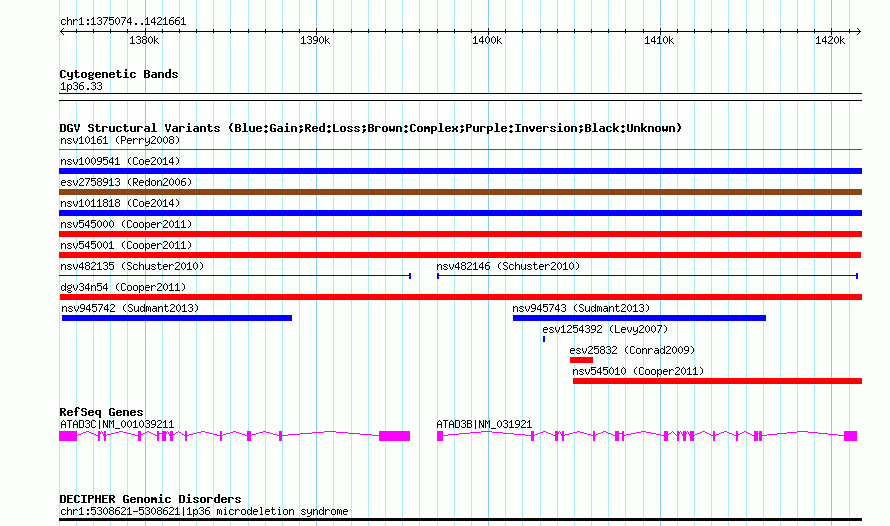Open the ATAD3C|NM_001039211 gene label
890x526 pixels.
(x=117, y=424)
